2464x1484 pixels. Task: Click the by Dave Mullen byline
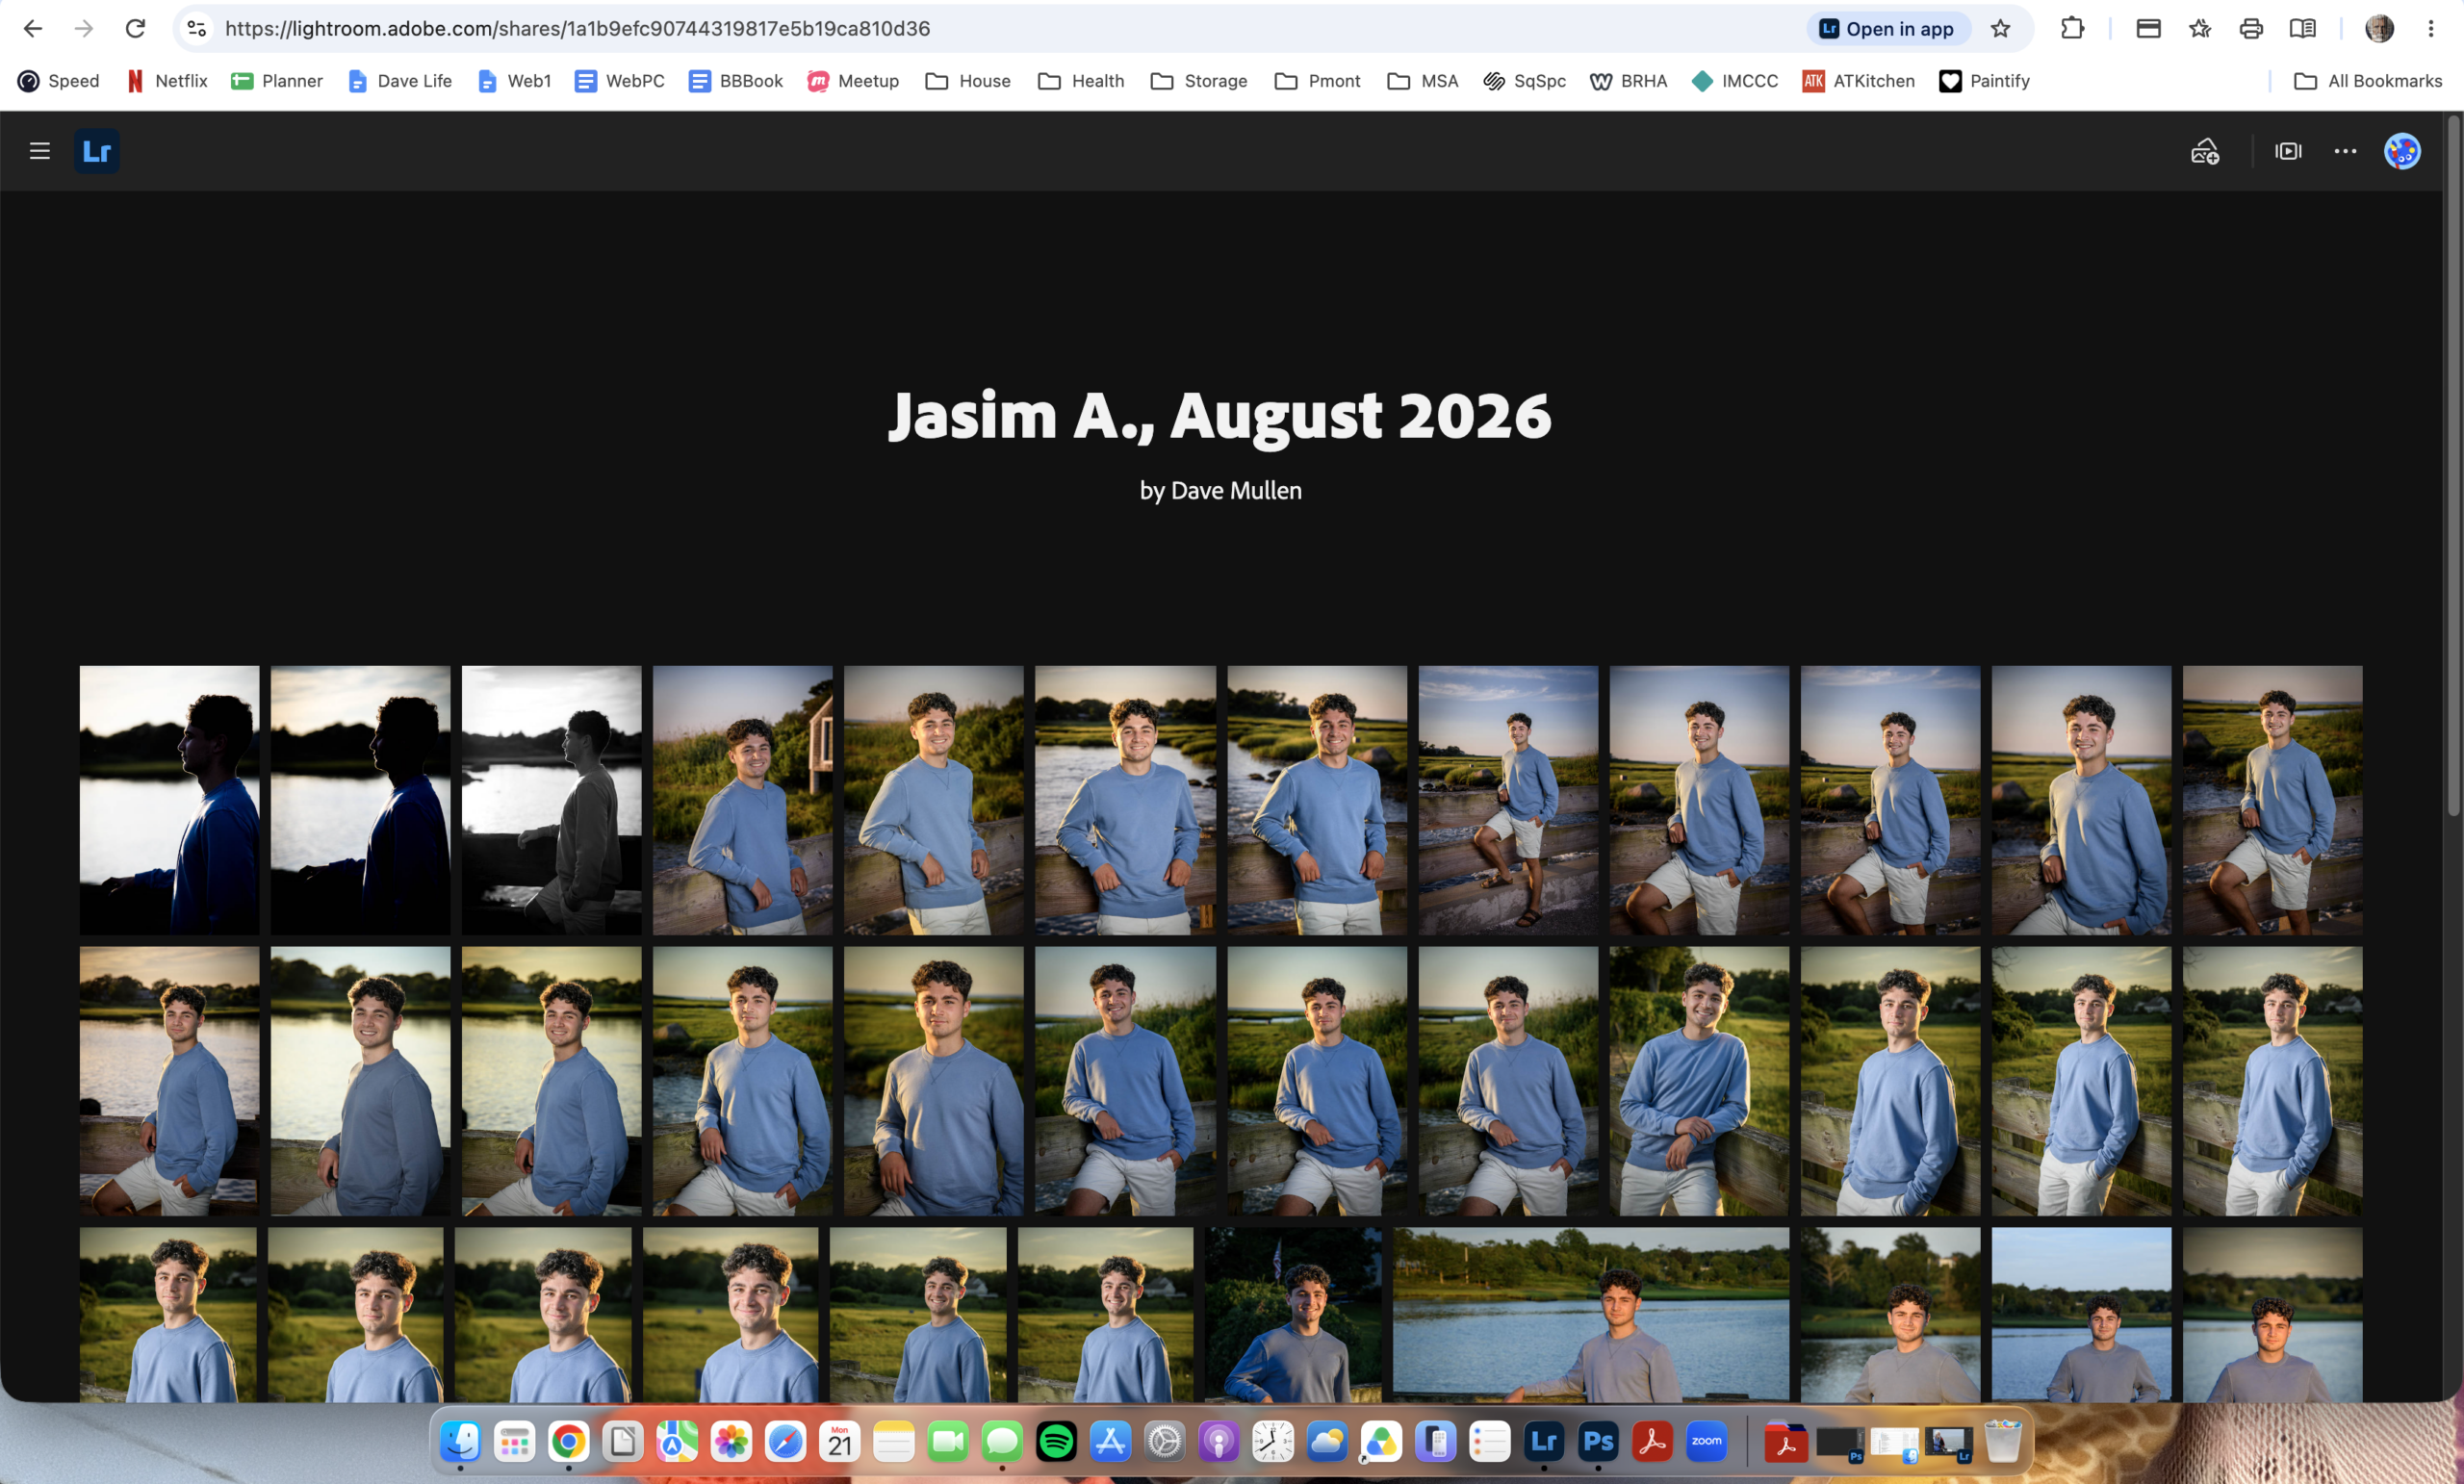click(x=1221, y=491)
